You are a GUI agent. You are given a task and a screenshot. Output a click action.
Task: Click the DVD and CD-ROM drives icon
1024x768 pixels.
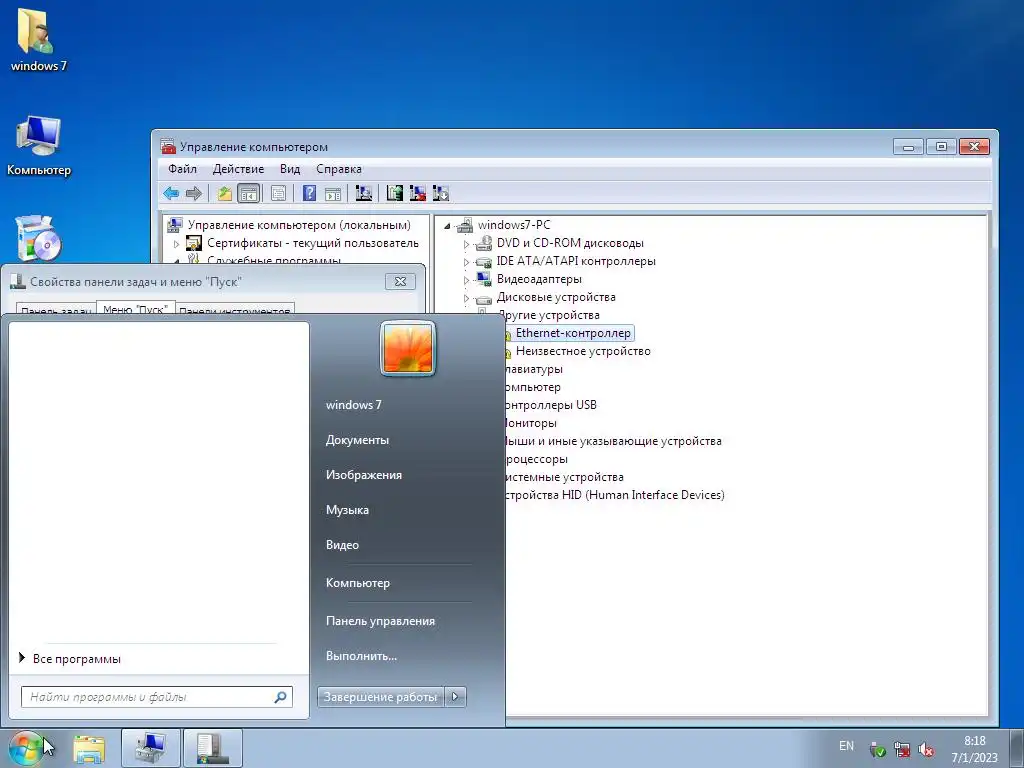[484, 243]
